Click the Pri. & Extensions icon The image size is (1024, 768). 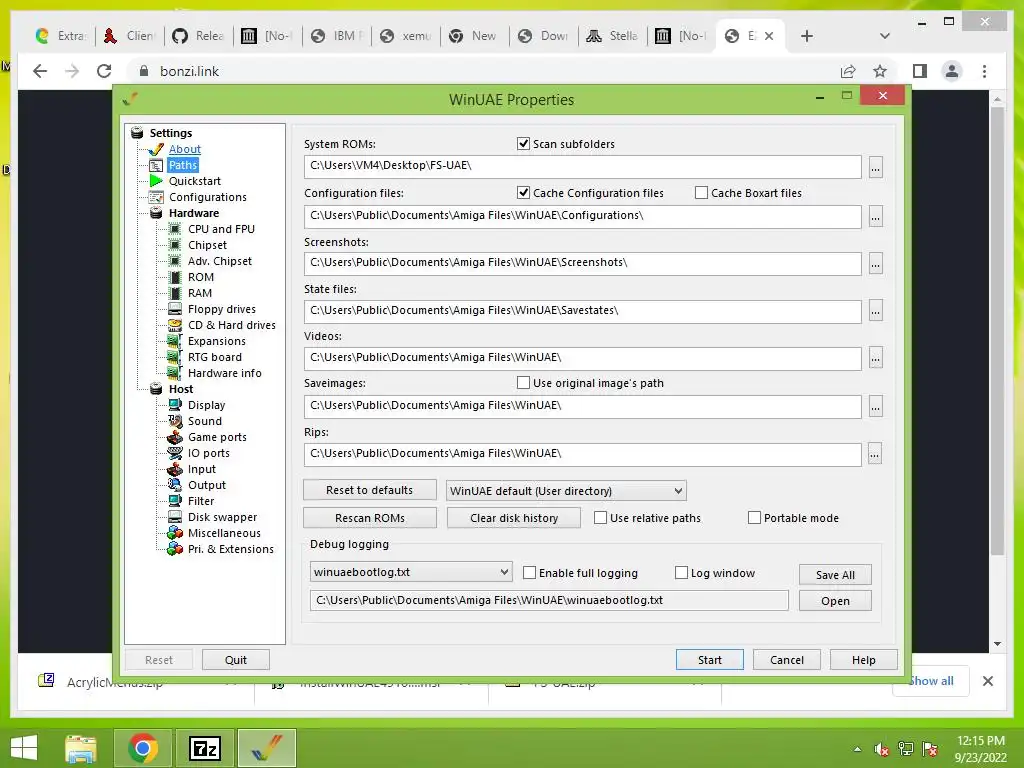coord(175,549)
